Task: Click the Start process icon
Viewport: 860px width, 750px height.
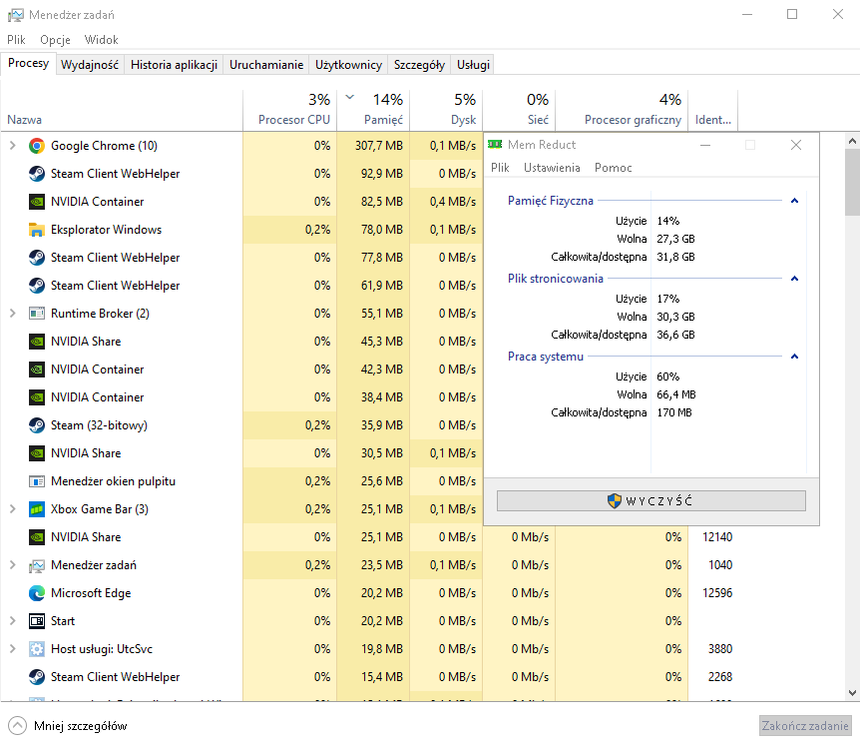Action: (37, 621)
